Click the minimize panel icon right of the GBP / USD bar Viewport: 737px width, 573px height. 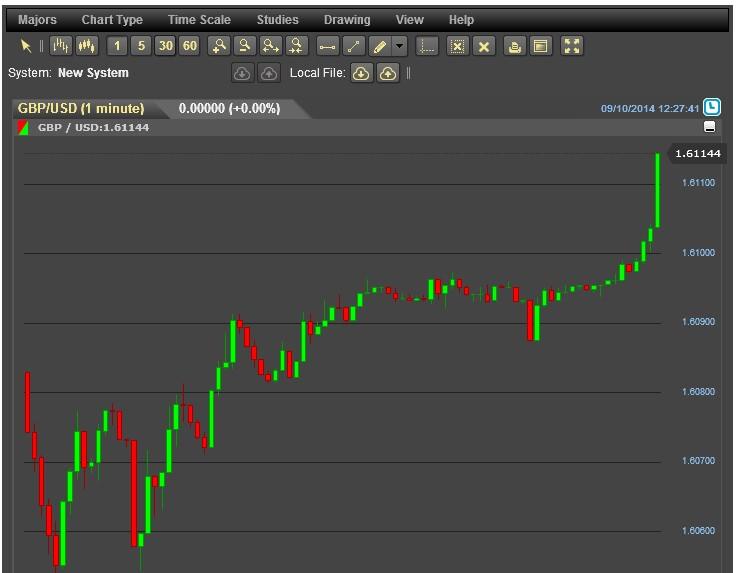pyautogui.click(x=710, y=126)
